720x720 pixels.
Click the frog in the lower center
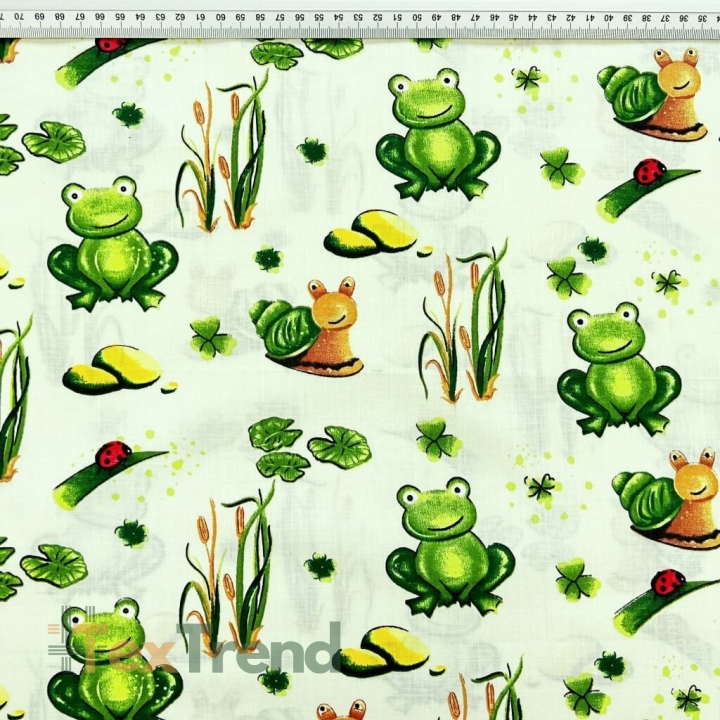[x=450, y=546]
